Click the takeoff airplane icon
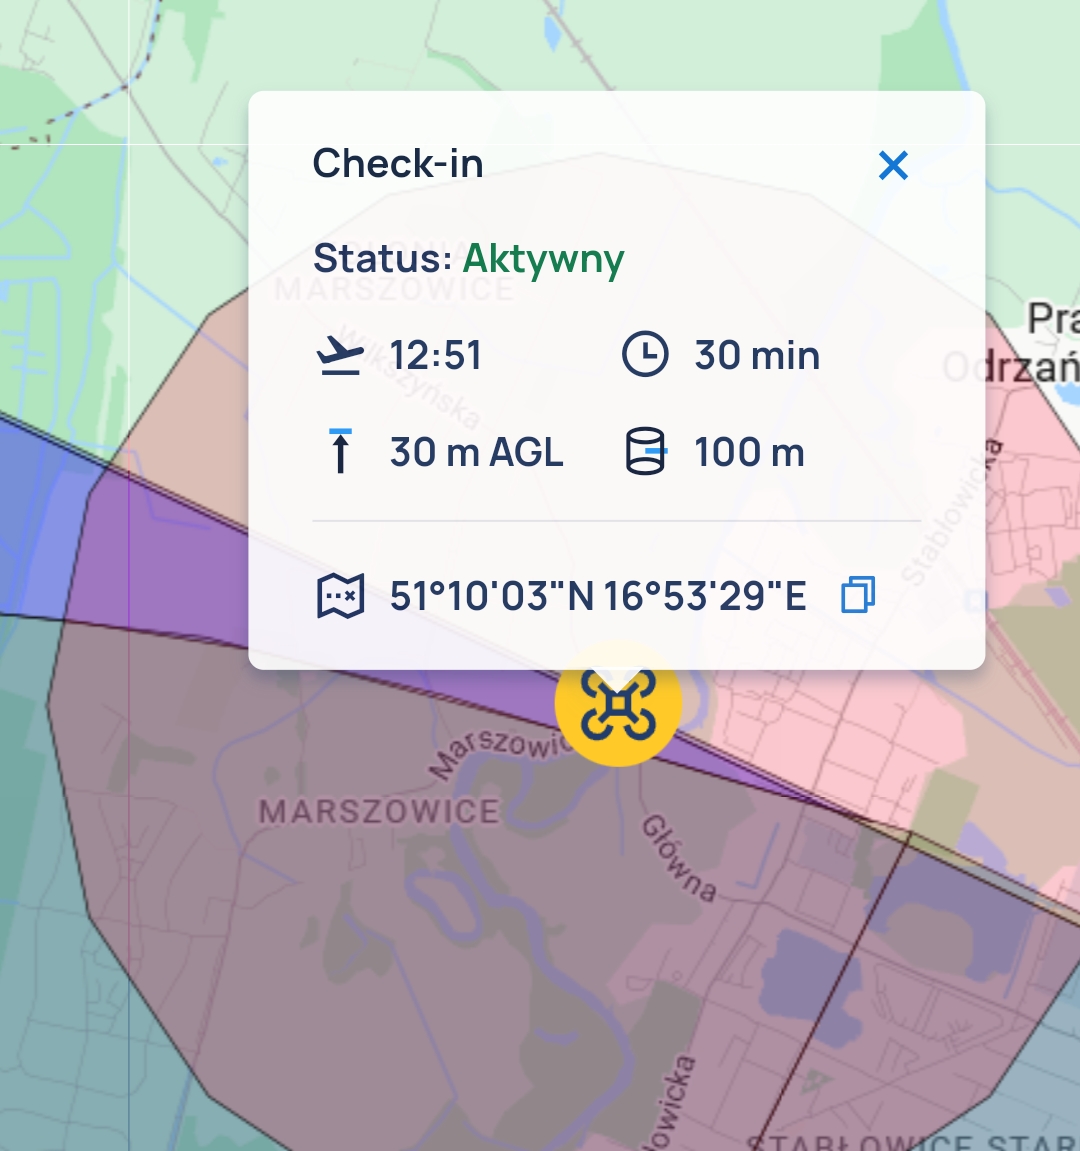The image size is (1080, 1151). pos(340,356)
